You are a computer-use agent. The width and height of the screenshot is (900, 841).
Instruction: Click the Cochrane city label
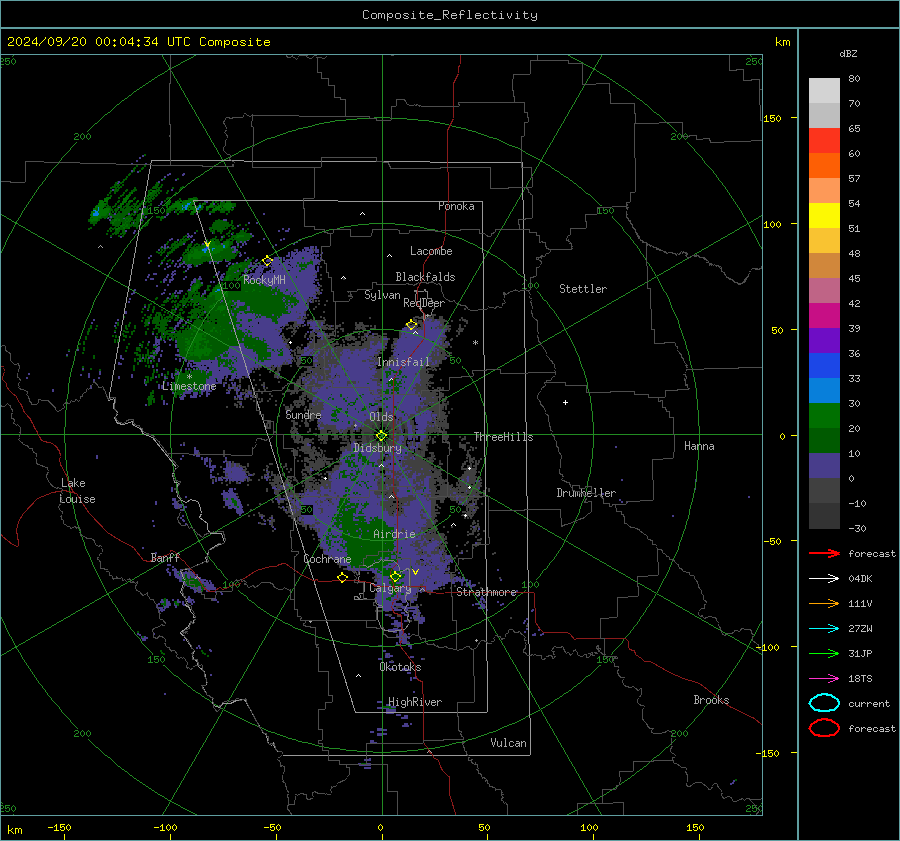pos(327,559)
